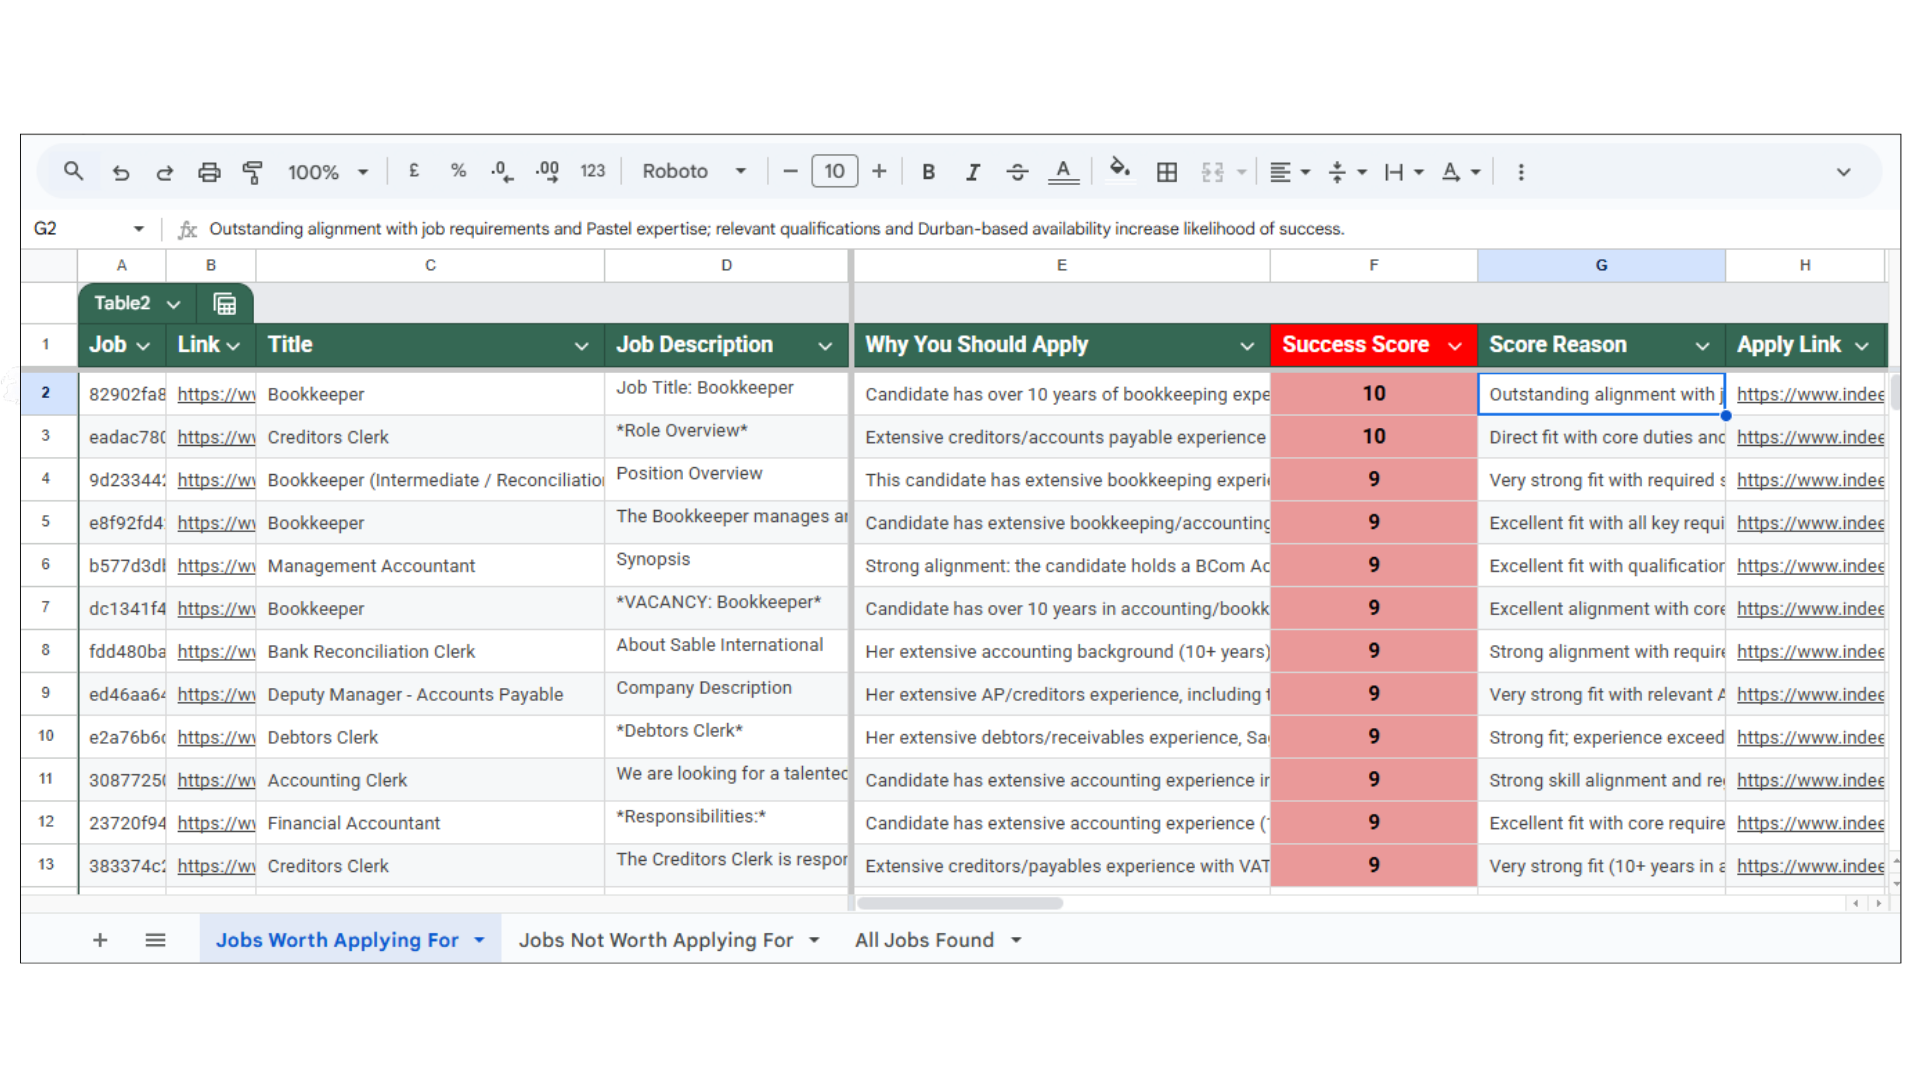
Task: Select the paint format roller icon
Action: pos(253,172)
